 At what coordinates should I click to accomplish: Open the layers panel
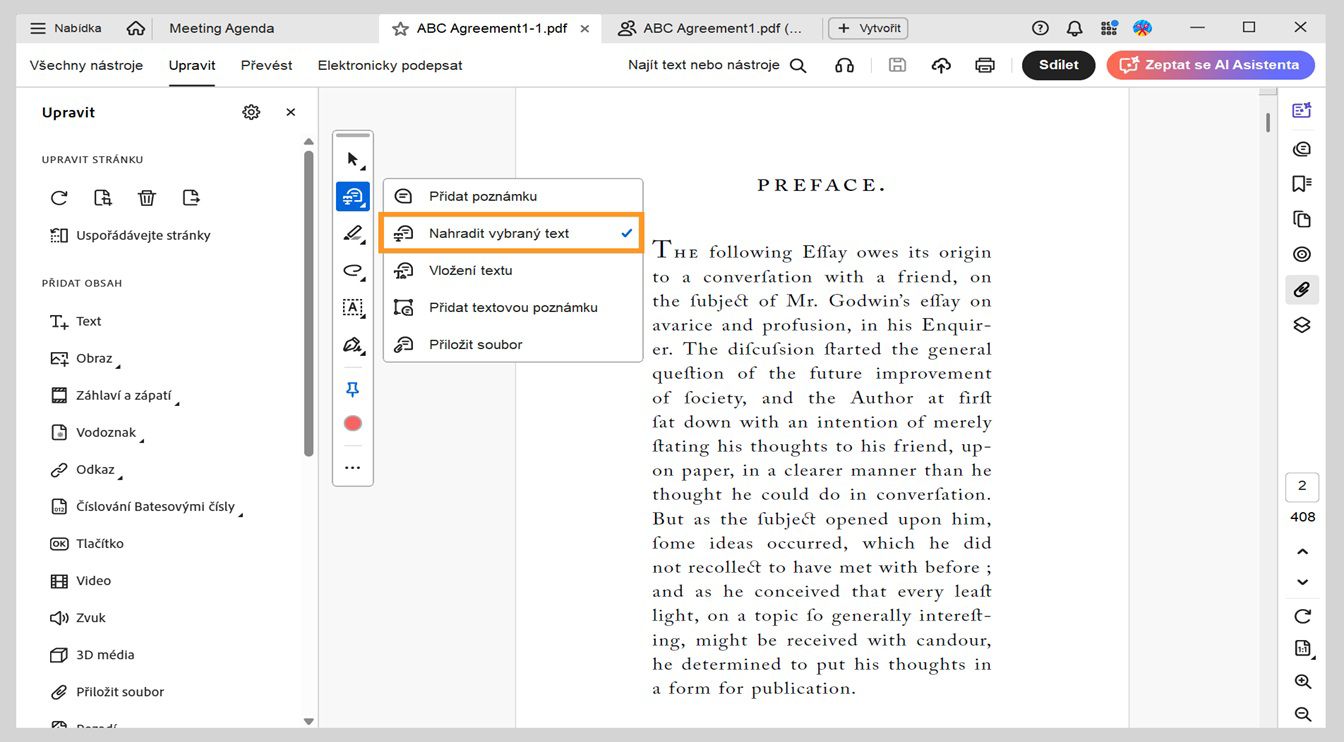pos(1301,324)
